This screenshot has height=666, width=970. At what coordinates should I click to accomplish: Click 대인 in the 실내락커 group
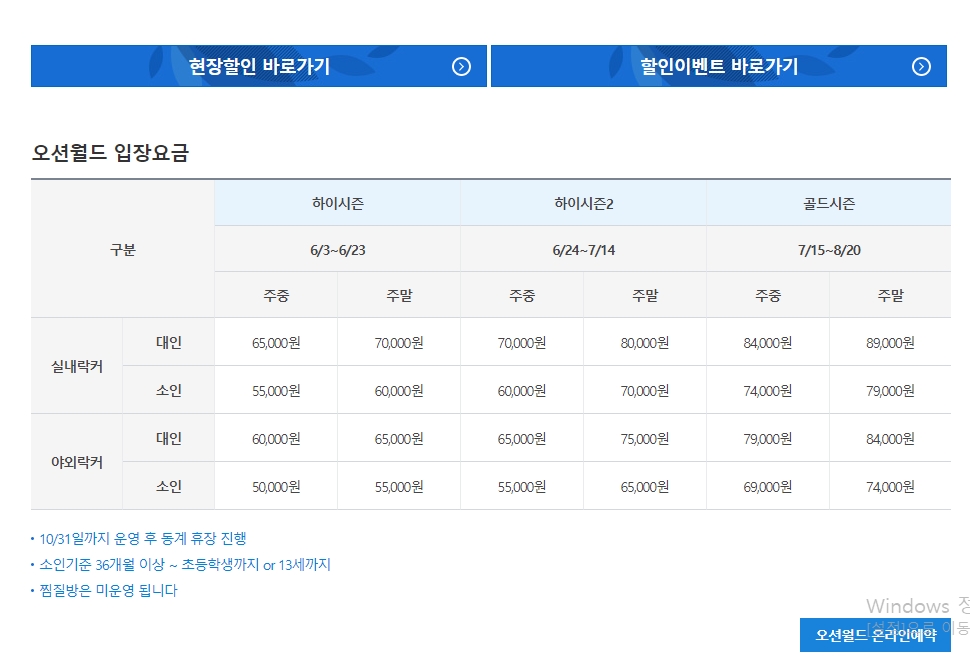click(x=168, y=342)
